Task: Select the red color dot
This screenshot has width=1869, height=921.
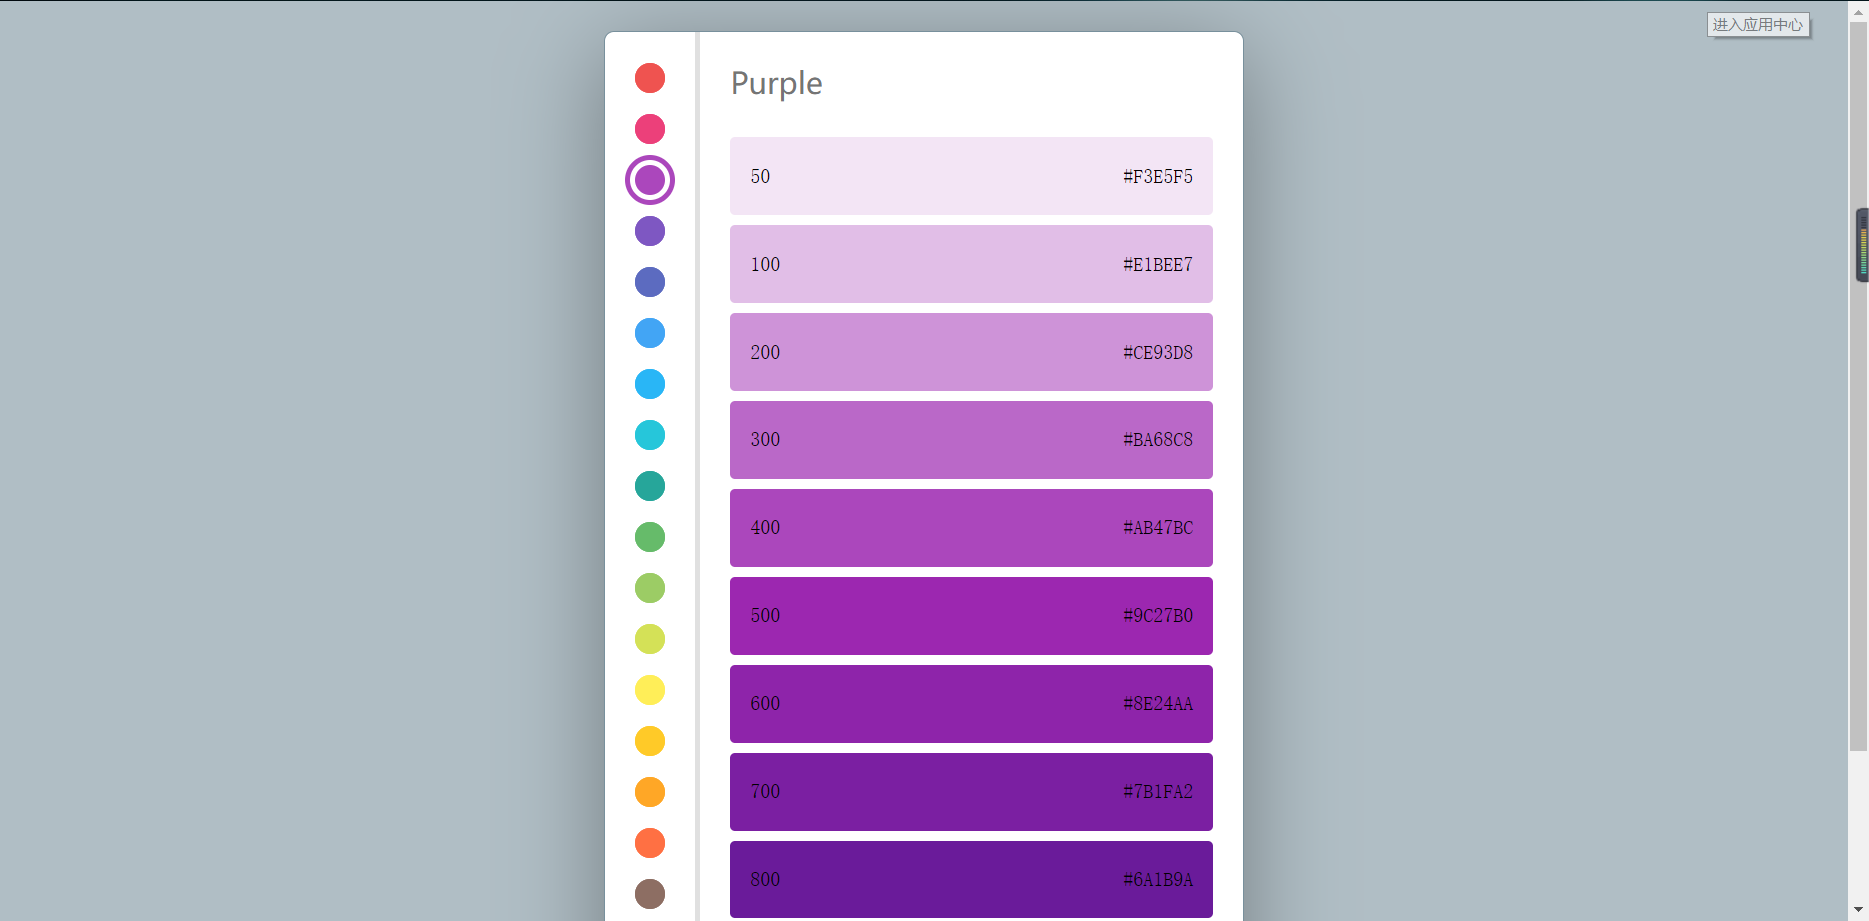Action: coord(650,78)
